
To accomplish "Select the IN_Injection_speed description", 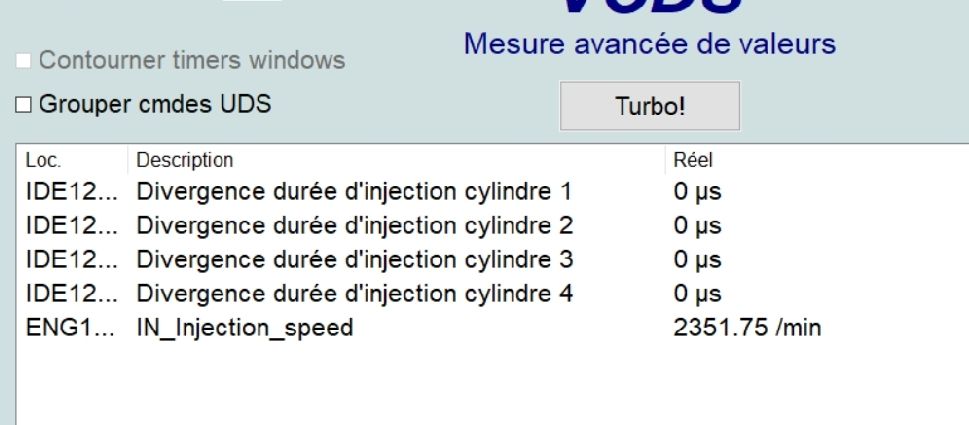I will (x=244, y=326).
